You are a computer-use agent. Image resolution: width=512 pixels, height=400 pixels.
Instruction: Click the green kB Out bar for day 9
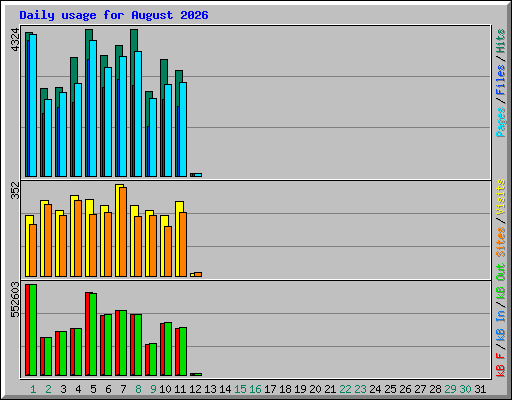tap(153, 359)
